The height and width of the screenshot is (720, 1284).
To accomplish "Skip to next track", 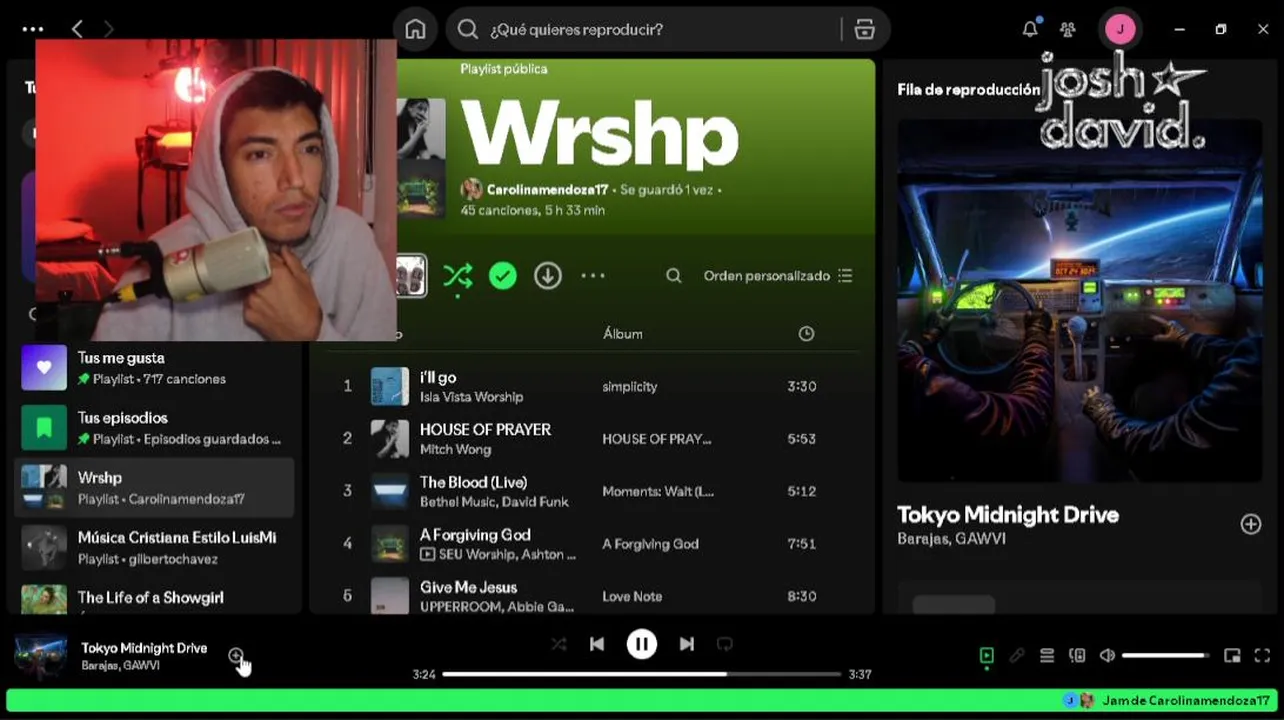I will tap(687, 644).
